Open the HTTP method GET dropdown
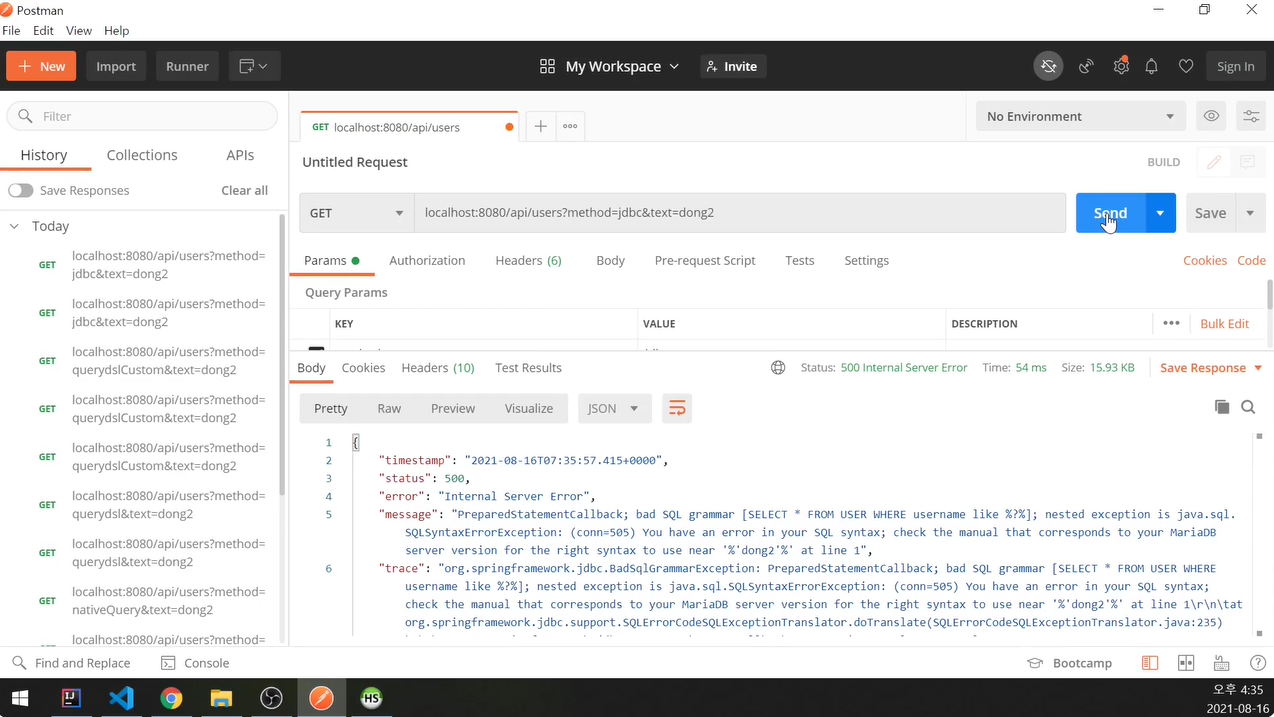The image size is (1274, 717). [356, 213]
